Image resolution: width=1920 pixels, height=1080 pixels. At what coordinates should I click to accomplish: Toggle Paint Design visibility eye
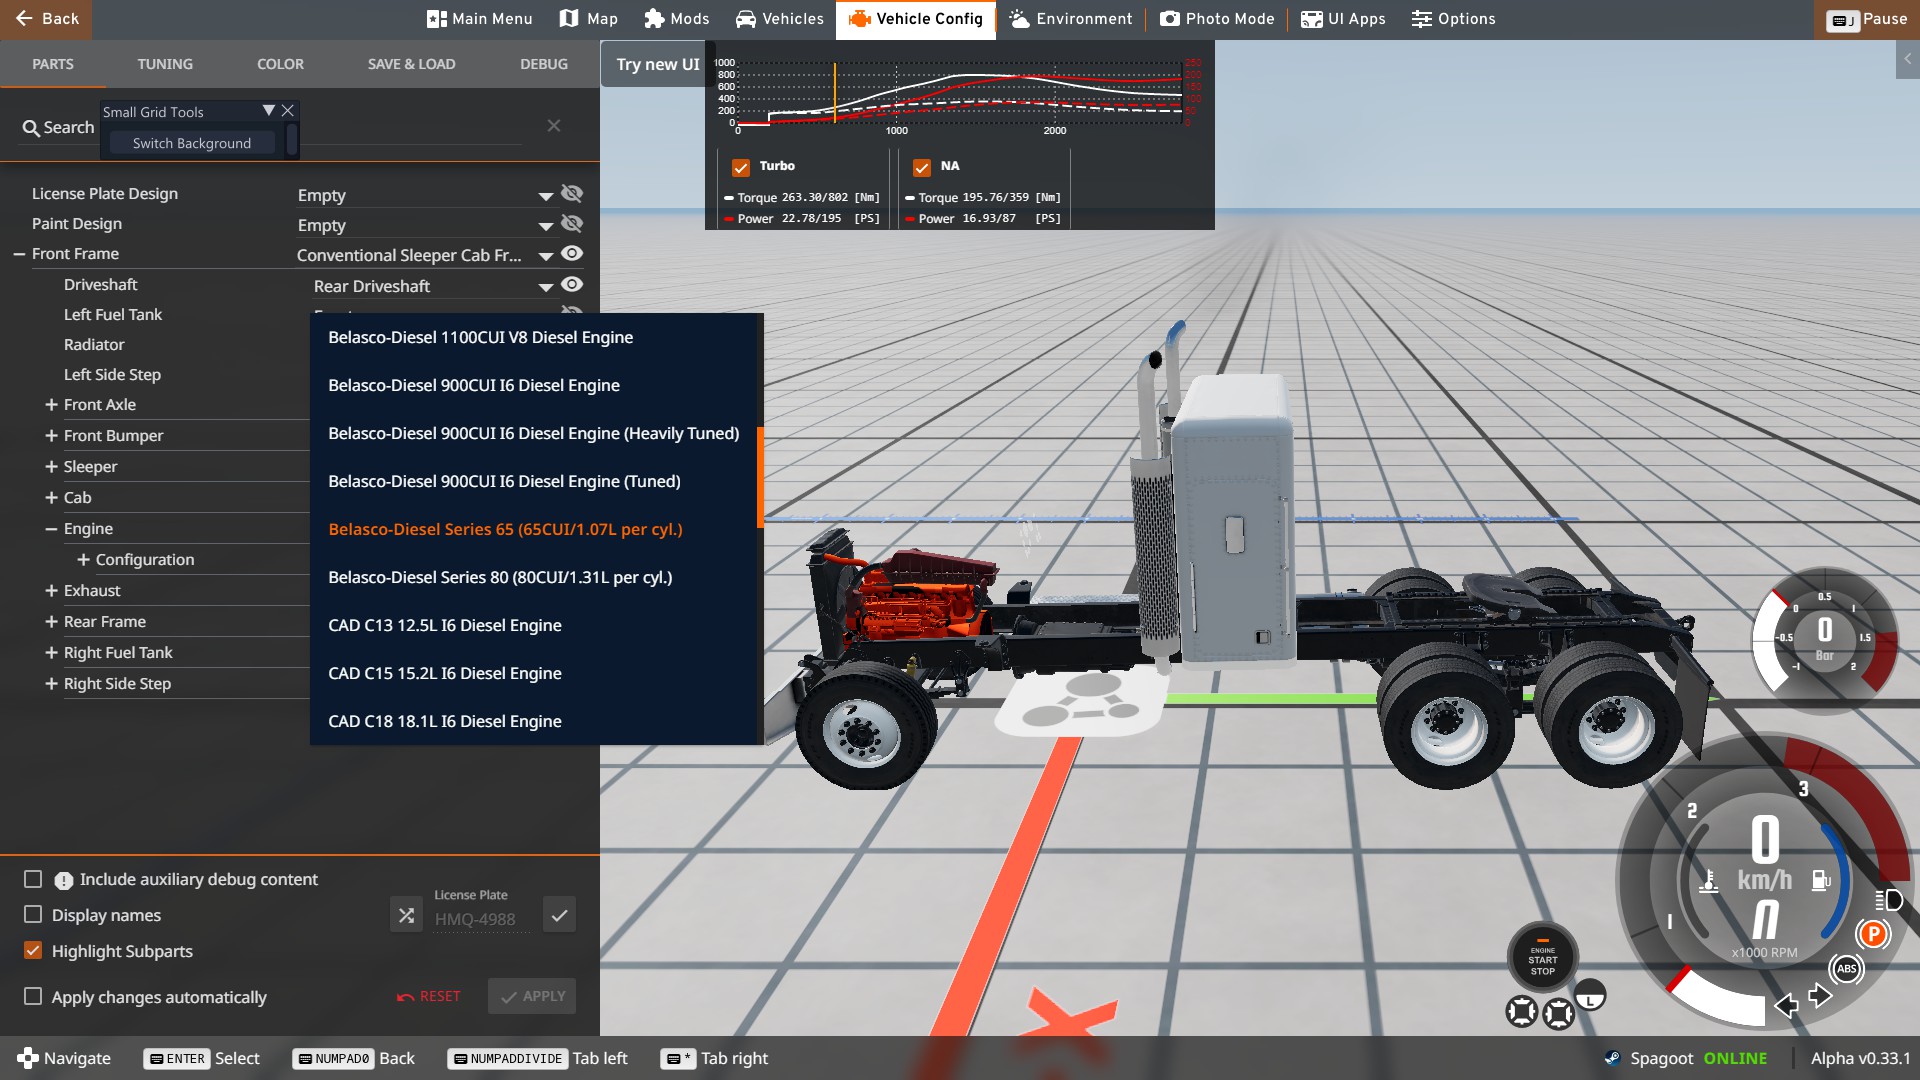click(572, 224)
